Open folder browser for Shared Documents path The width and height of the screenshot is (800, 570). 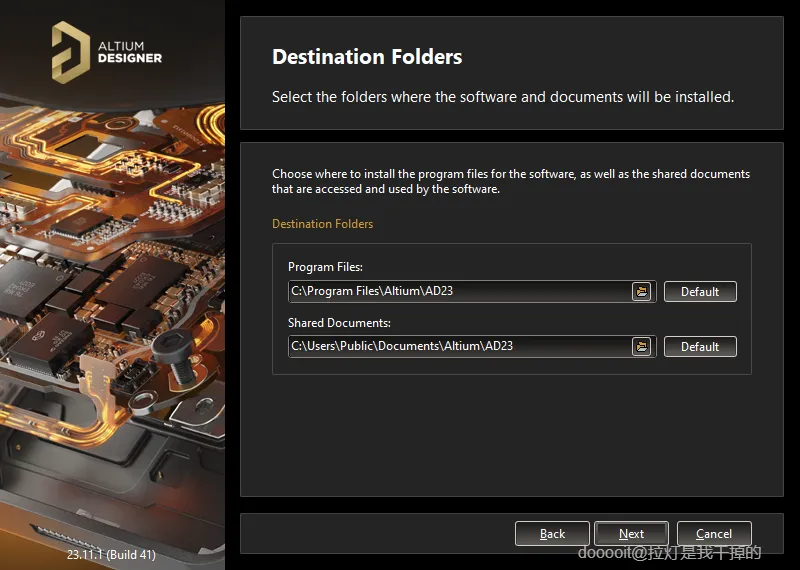(641, 346)
